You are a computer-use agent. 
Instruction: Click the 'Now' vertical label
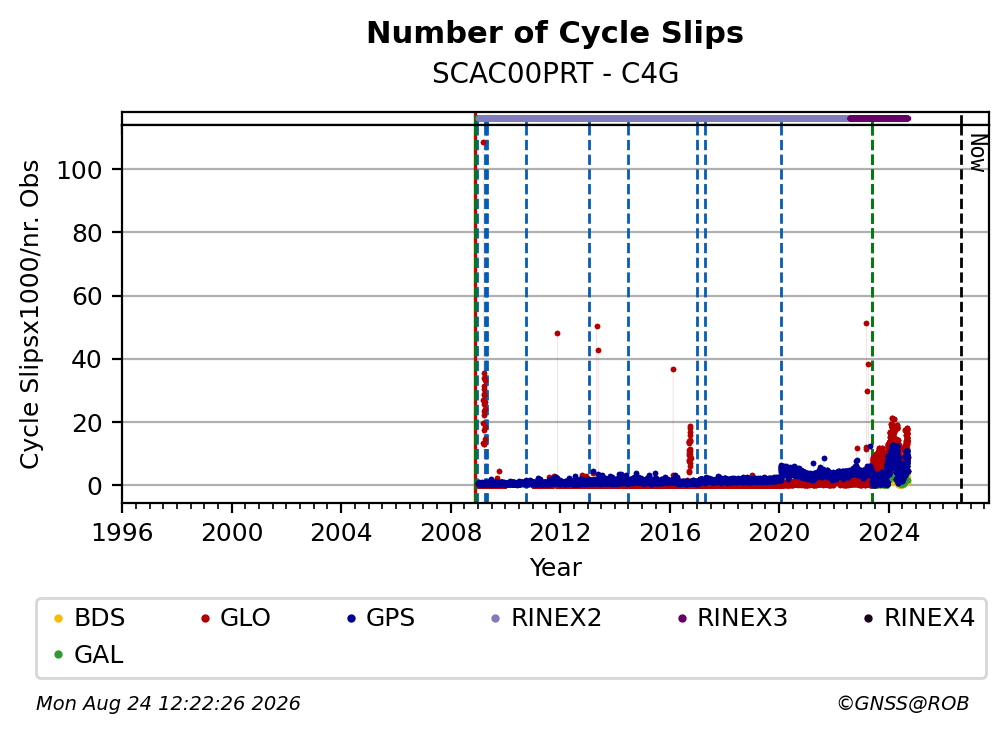[977, 153]
